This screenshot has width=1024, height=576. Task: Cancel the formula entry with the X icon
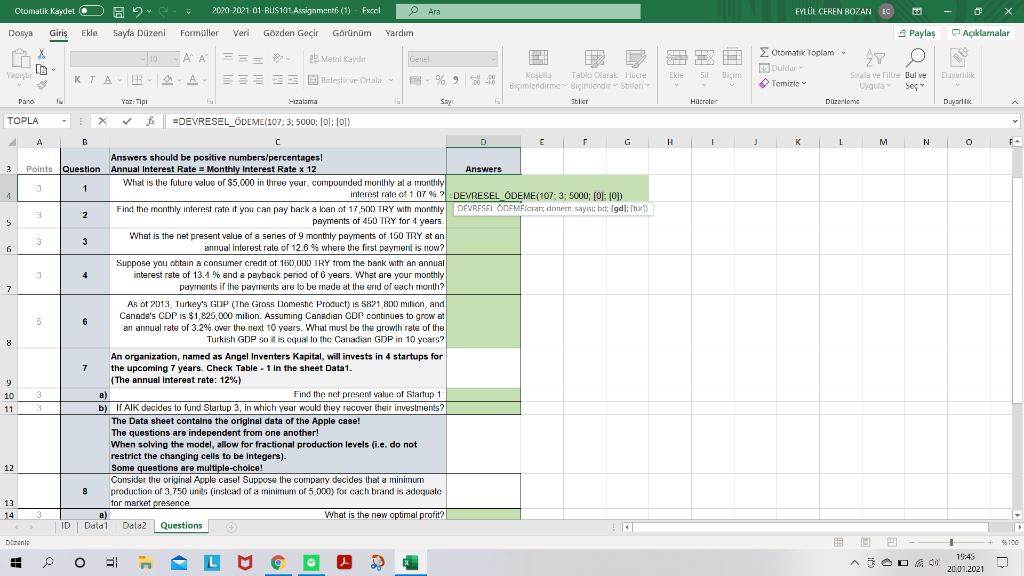click(x=103, y=121)
